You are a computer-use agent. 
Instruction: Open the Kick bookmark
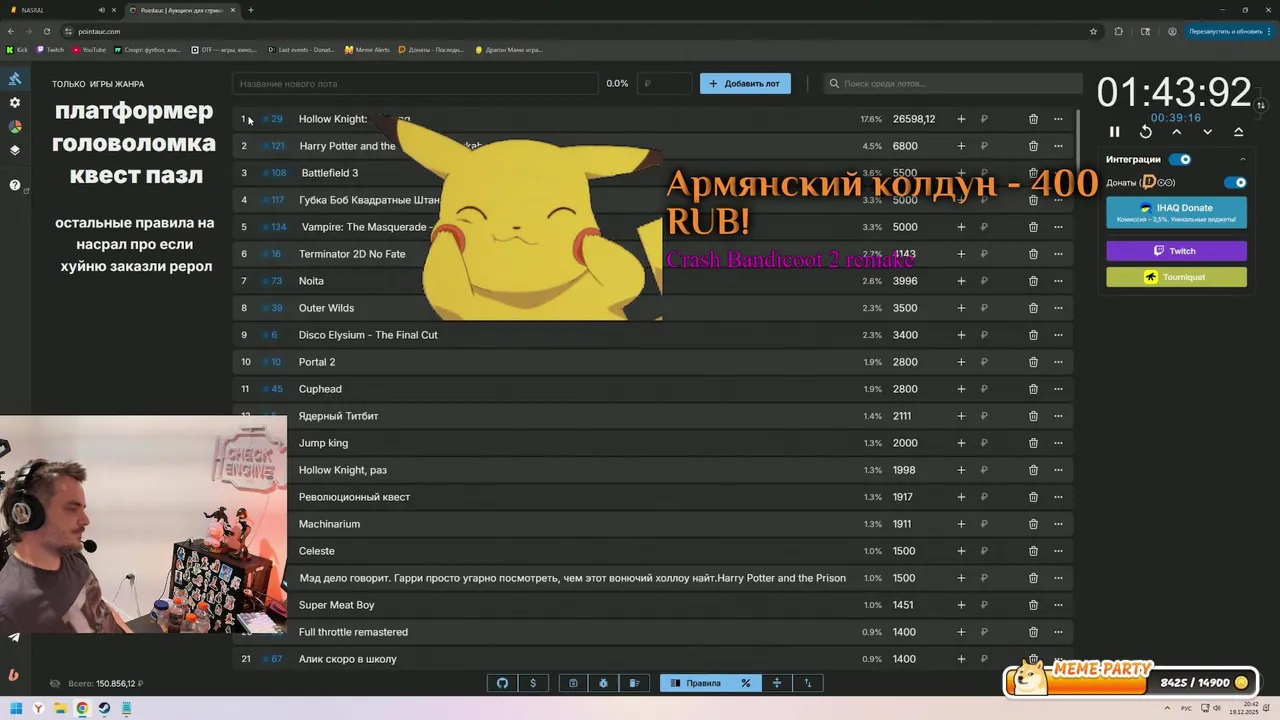[x=17, y=49]
